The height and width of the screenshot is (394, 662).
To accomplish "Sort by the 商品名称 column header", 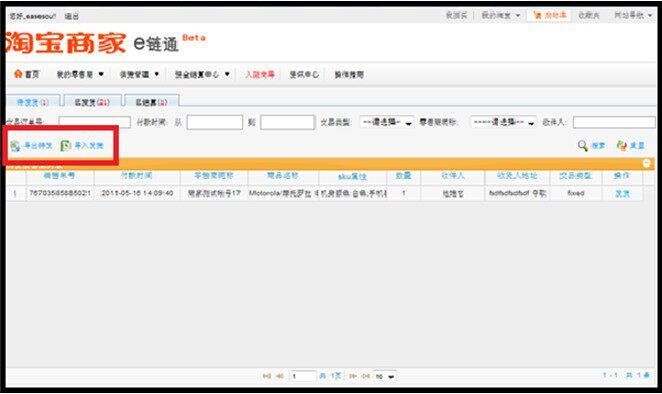I will tap(282, 175).
